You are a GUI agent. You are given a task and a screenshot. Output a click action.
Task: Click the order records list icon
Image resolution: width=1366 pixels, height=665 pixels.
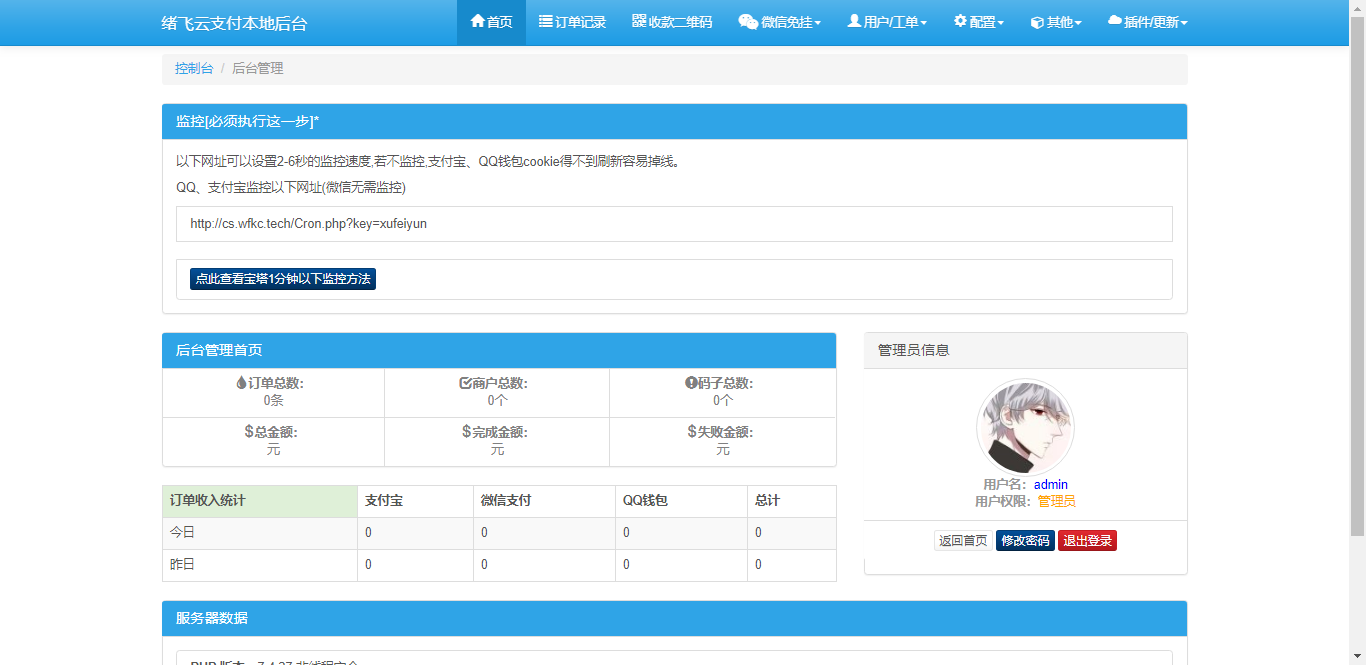(545, 21)
